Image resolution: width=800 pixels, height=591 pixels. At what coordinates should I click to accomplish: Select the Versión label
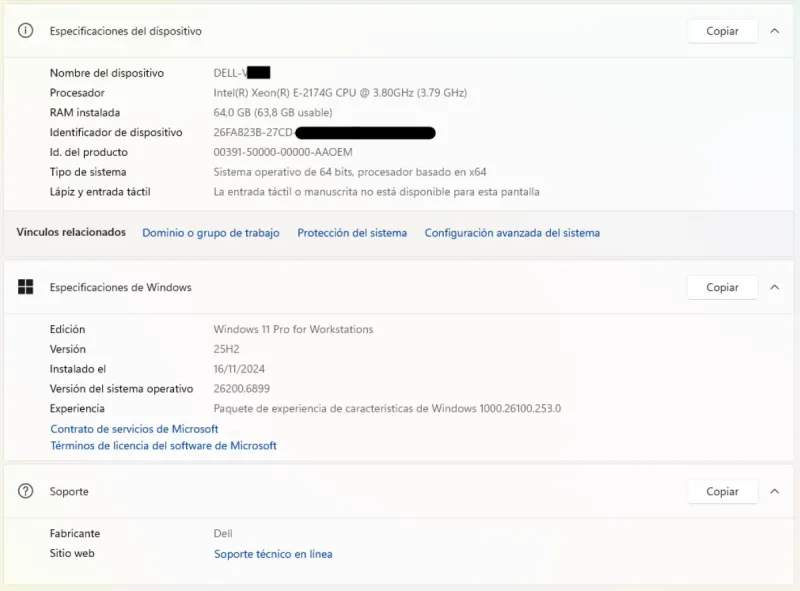[x=67, y=349]
